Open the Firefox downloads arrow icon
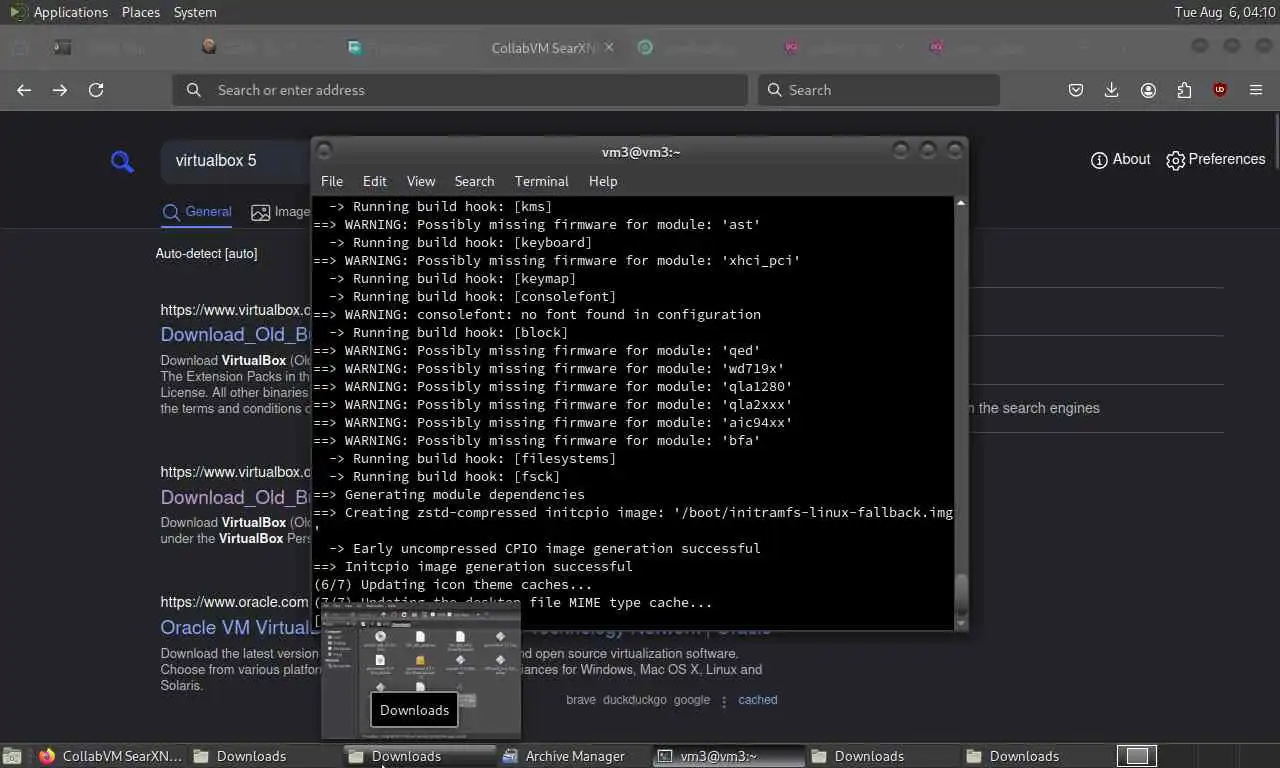Image resolution: width=1280 pixels, height=768 pixels. (x=1111, y=90)
